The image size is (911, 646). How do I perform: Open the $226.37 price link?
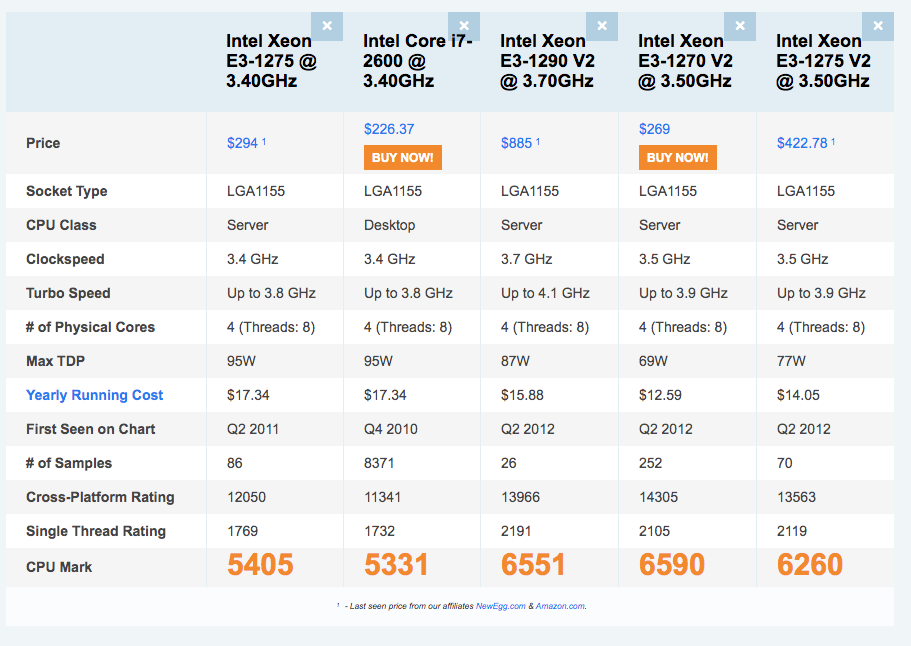[389, 129]
